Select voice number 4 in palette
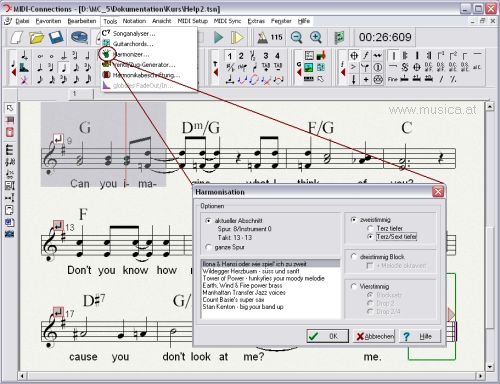Screen dimensions: 500x384 click(277, 56)
